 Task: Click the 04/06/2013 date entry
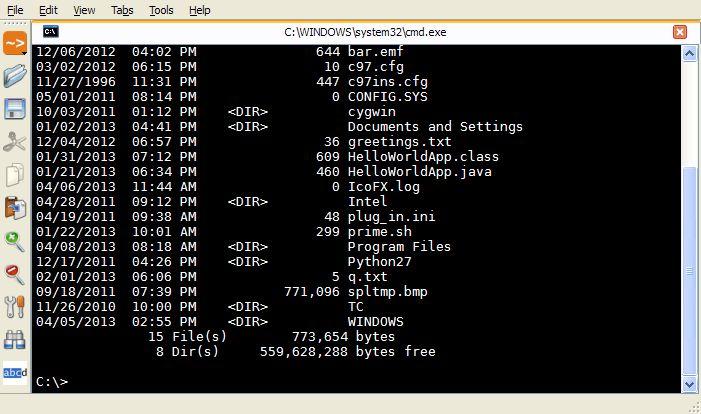pos(76,186)
